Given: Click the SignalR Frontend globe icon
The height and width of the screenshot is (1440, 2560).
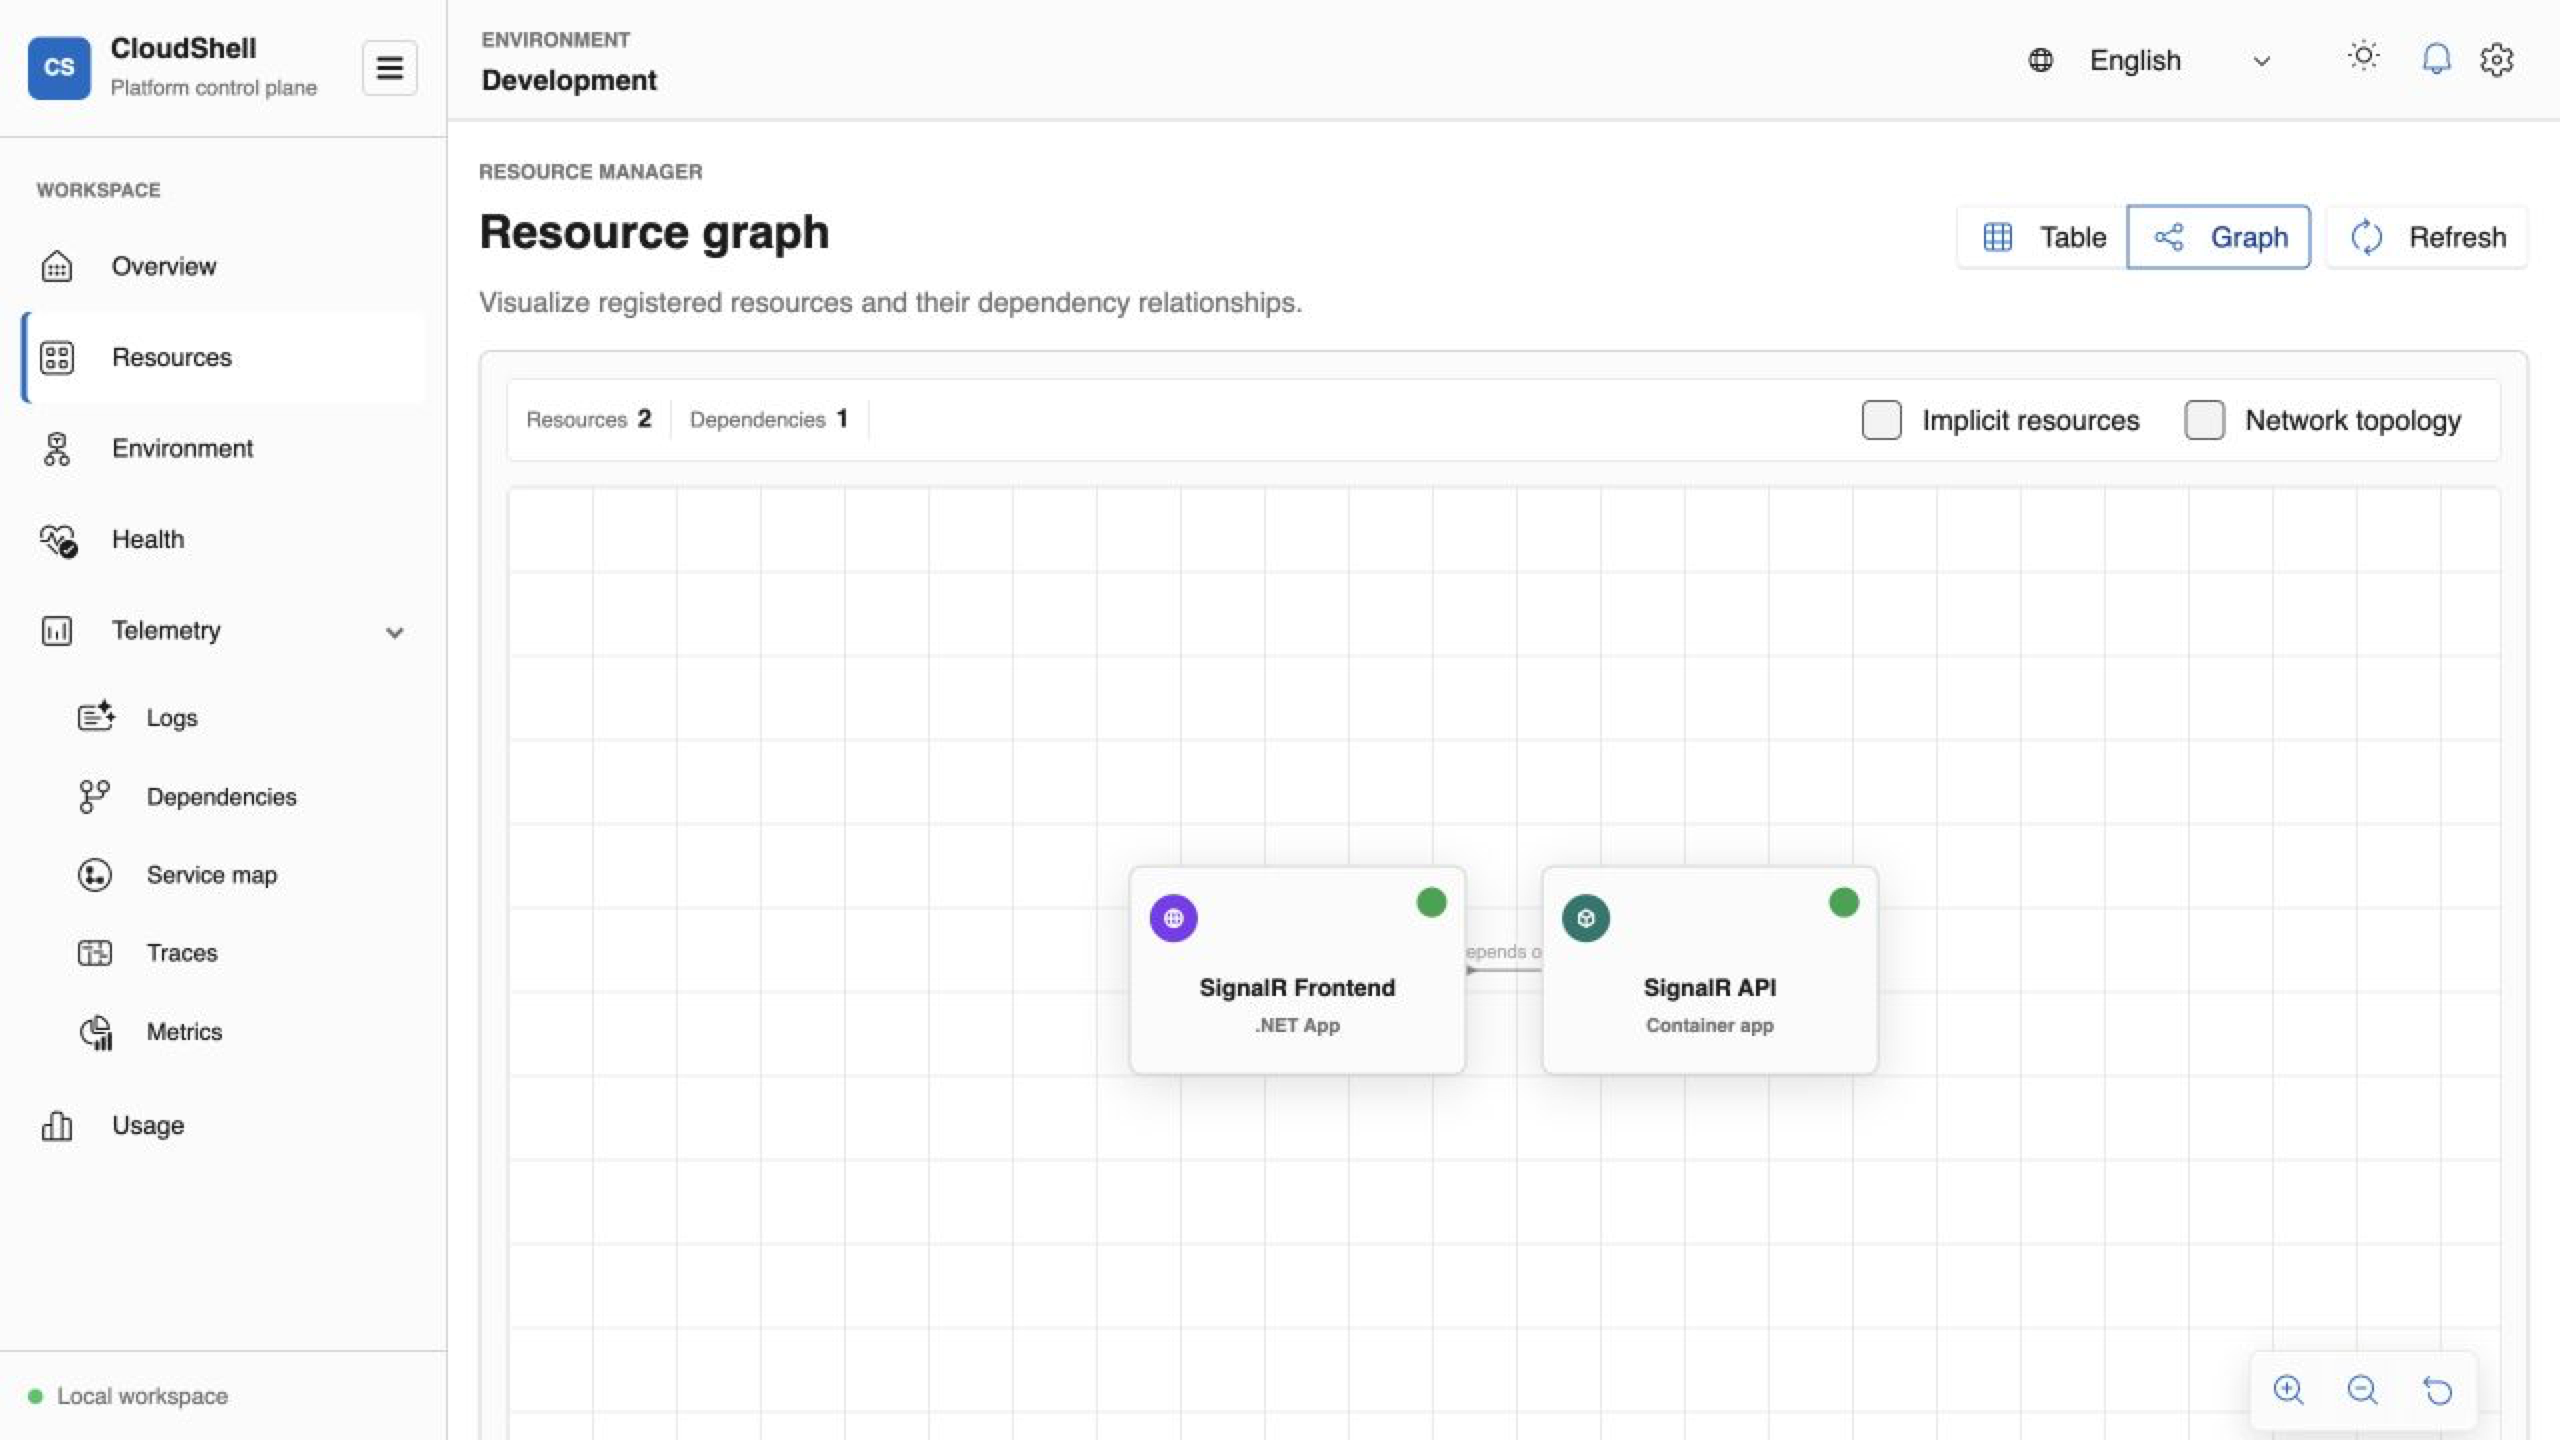Looking at the screenshot, I should coord(1173,918).
